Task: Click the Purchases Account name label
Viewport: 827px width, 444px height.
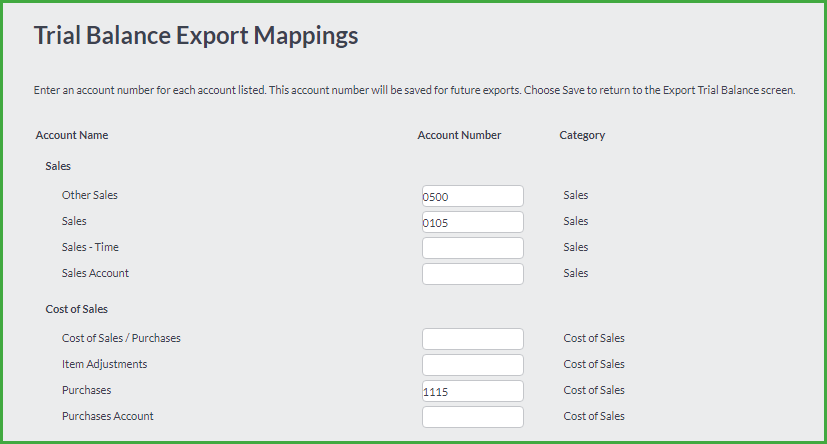Action: (x=108, y=416)
